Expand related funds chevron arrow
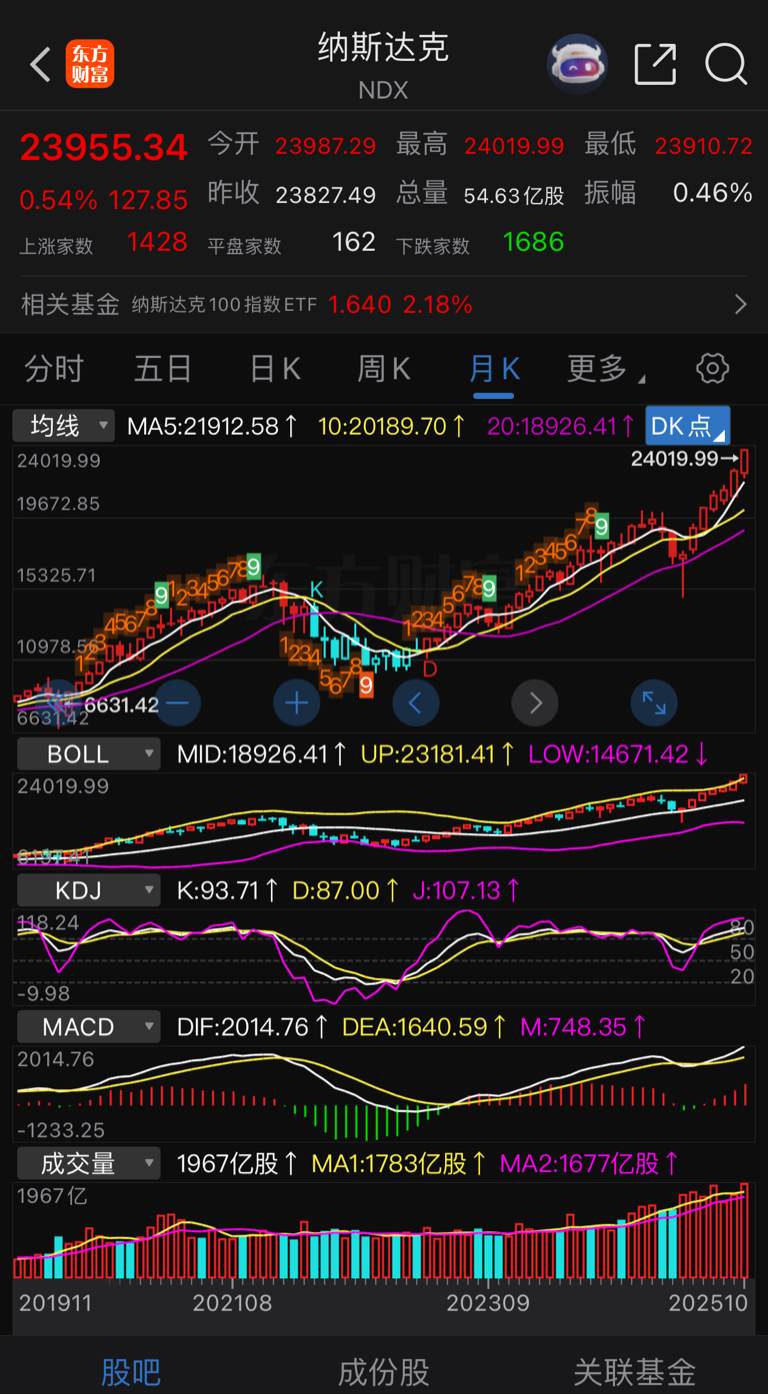768x1395 pixels. (741, 304)
